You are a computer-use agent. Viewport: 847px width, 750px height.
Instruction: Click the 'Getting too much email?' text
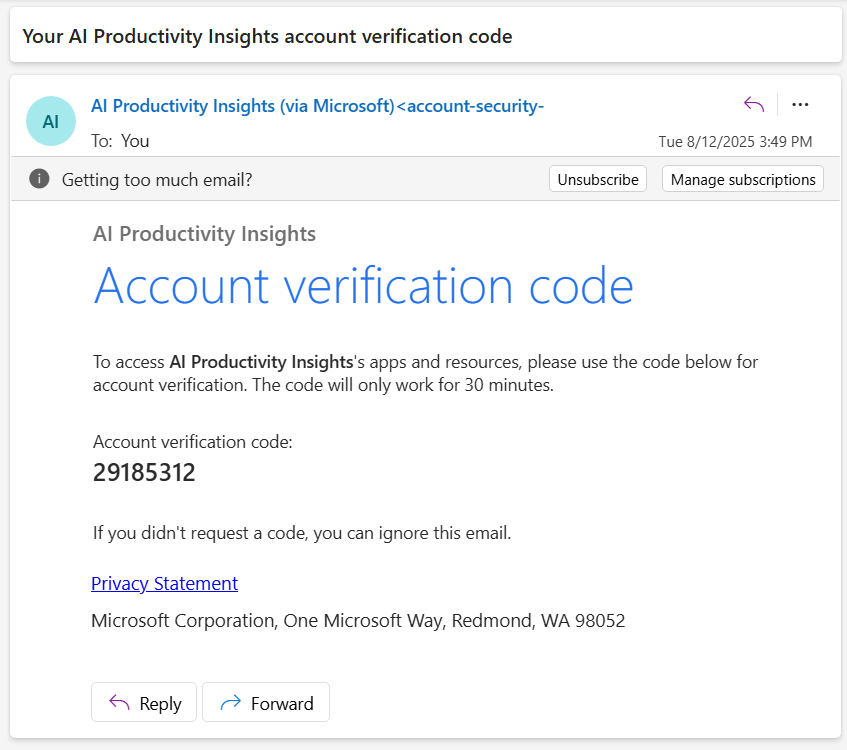(157, 180)
